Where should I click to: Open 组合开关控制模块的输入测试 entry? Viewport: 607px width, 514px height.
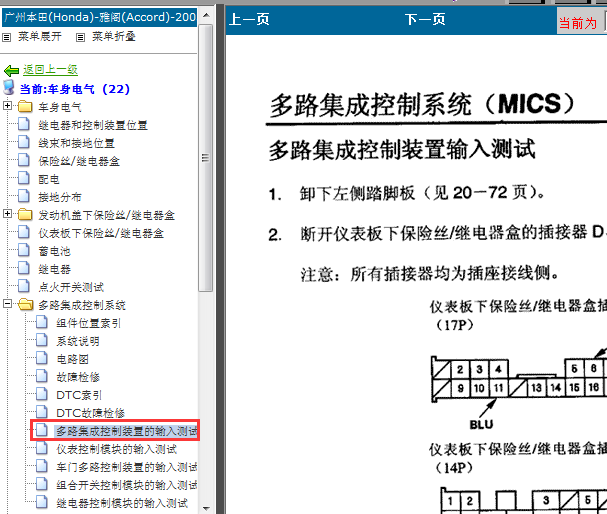click(127, 485)
